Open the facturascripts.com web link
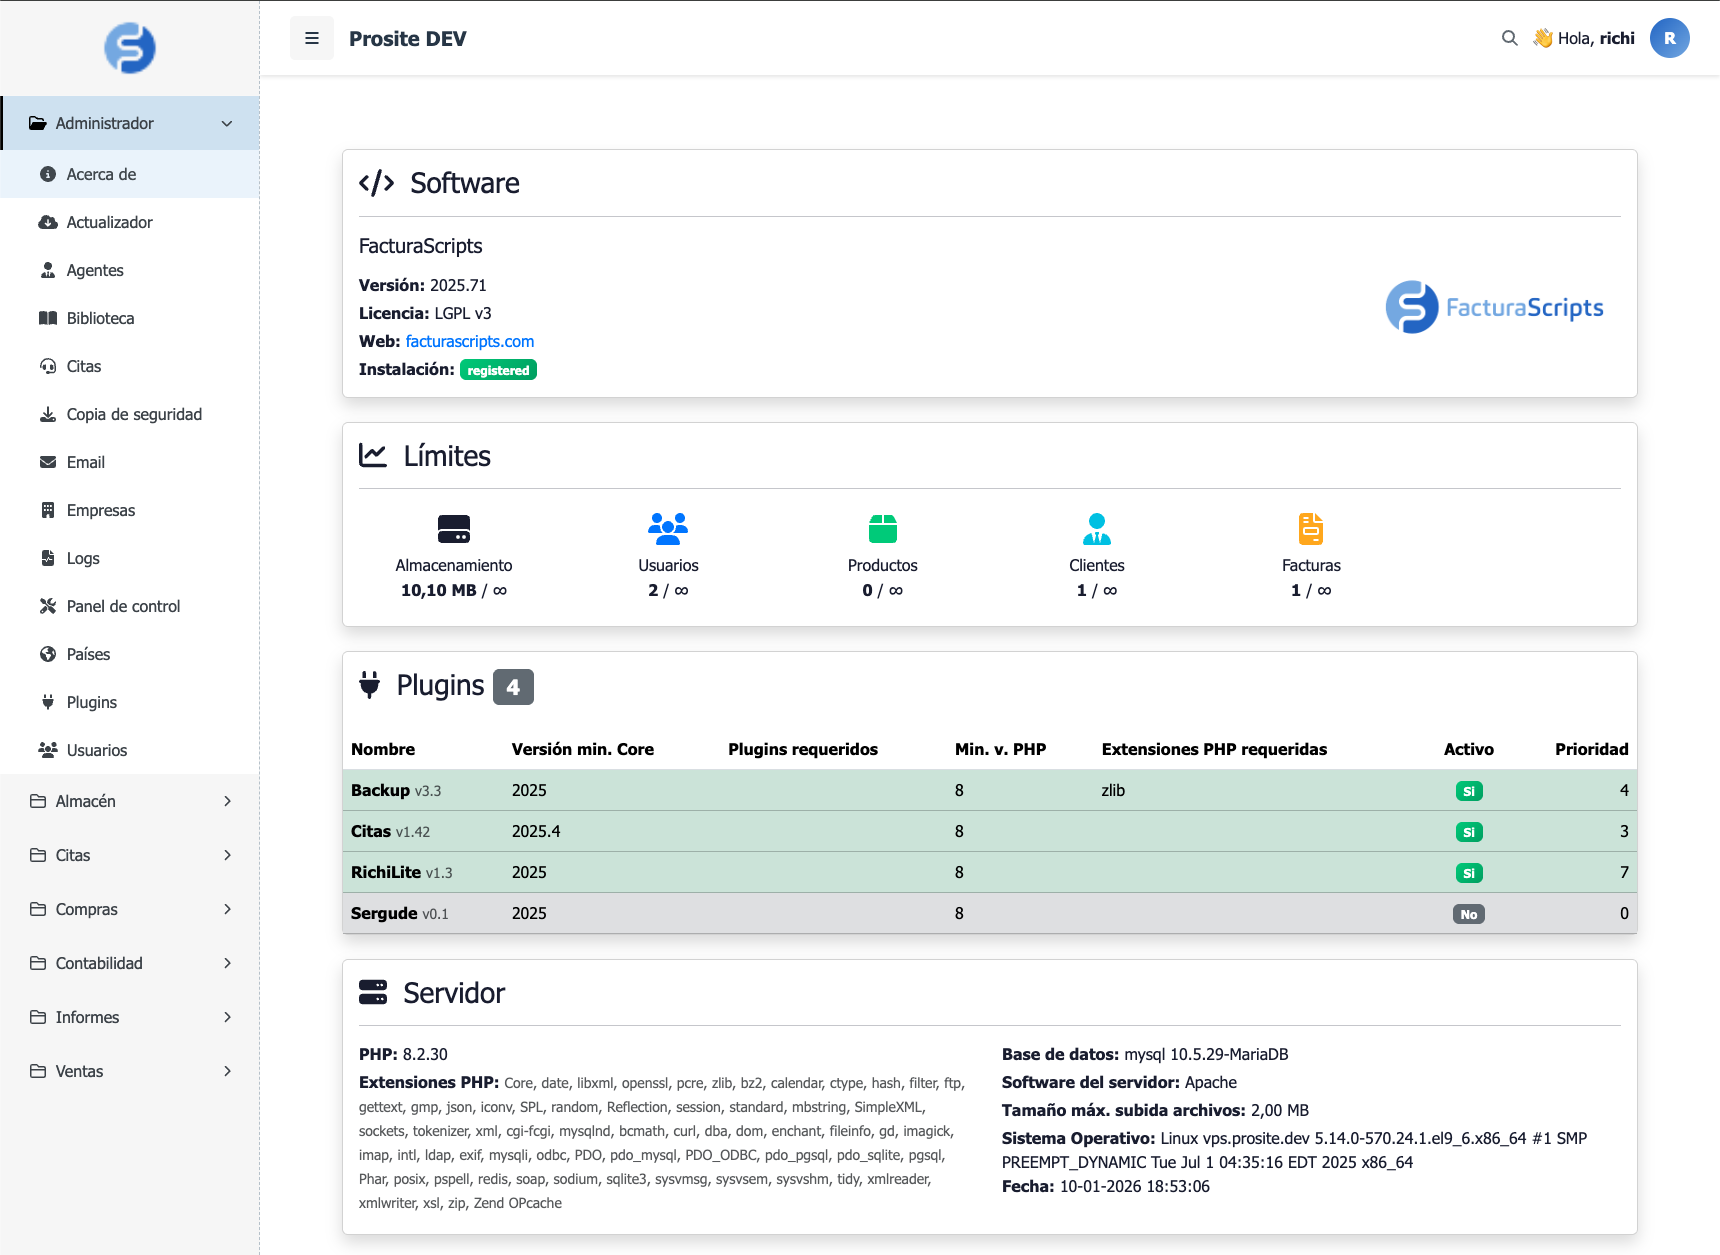The height and width of the screenshot is (1255, 1720). [x=469, y=341]
